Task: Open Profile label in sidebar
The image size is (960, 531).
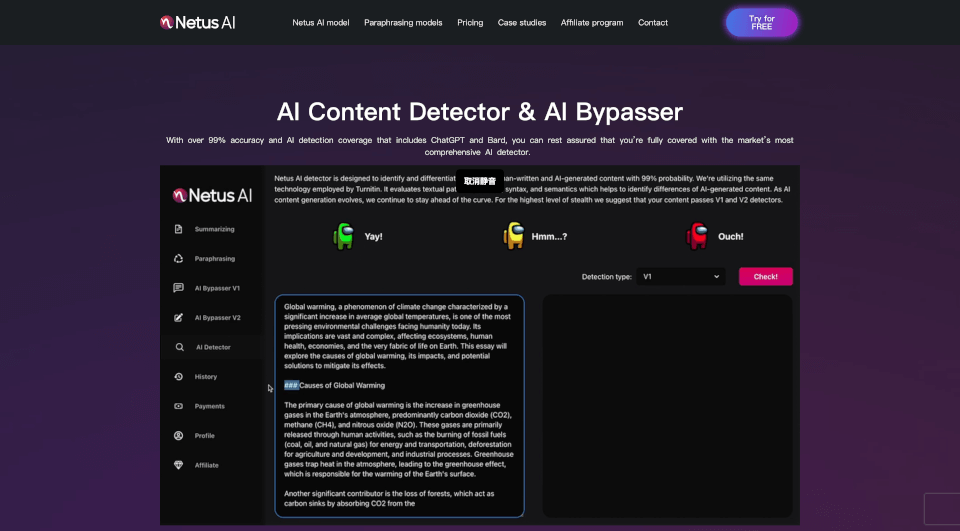Action: tap(204, 435)
